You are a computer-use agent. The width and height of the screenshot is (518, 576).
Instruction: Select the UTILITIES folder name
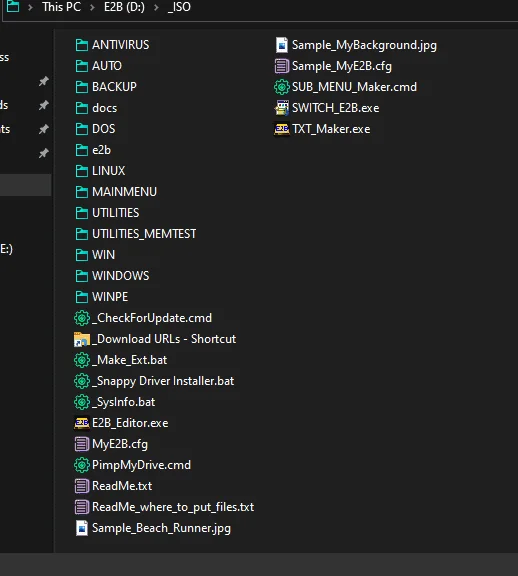[x=115, y=213]
